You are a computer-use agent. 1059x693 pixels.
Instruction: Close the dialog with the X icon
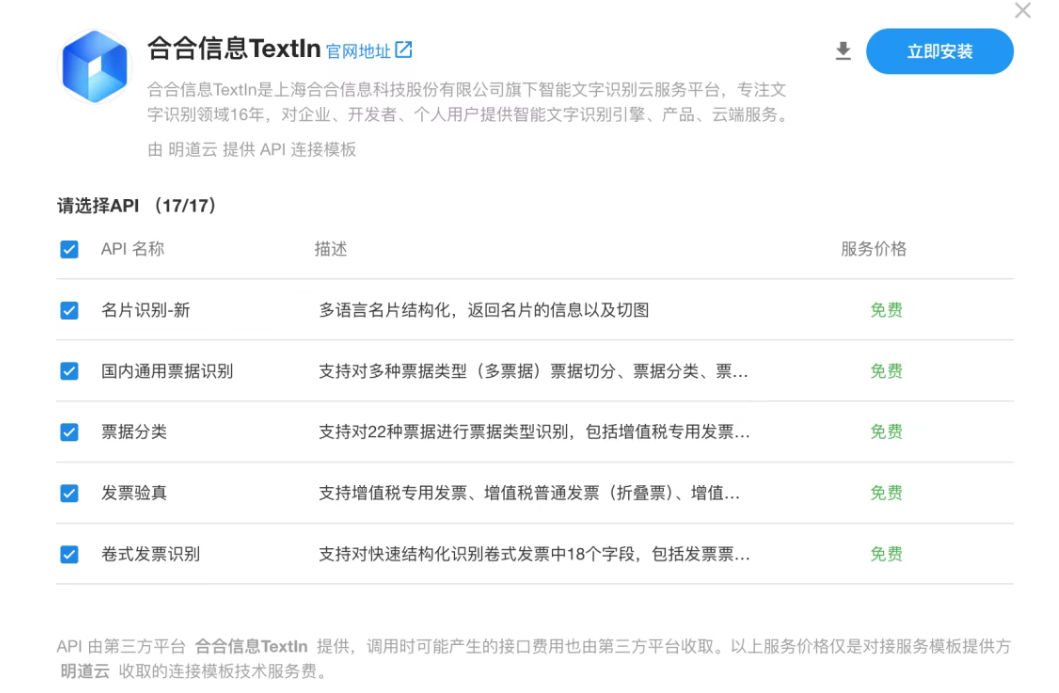click(x=1023, y=10)
